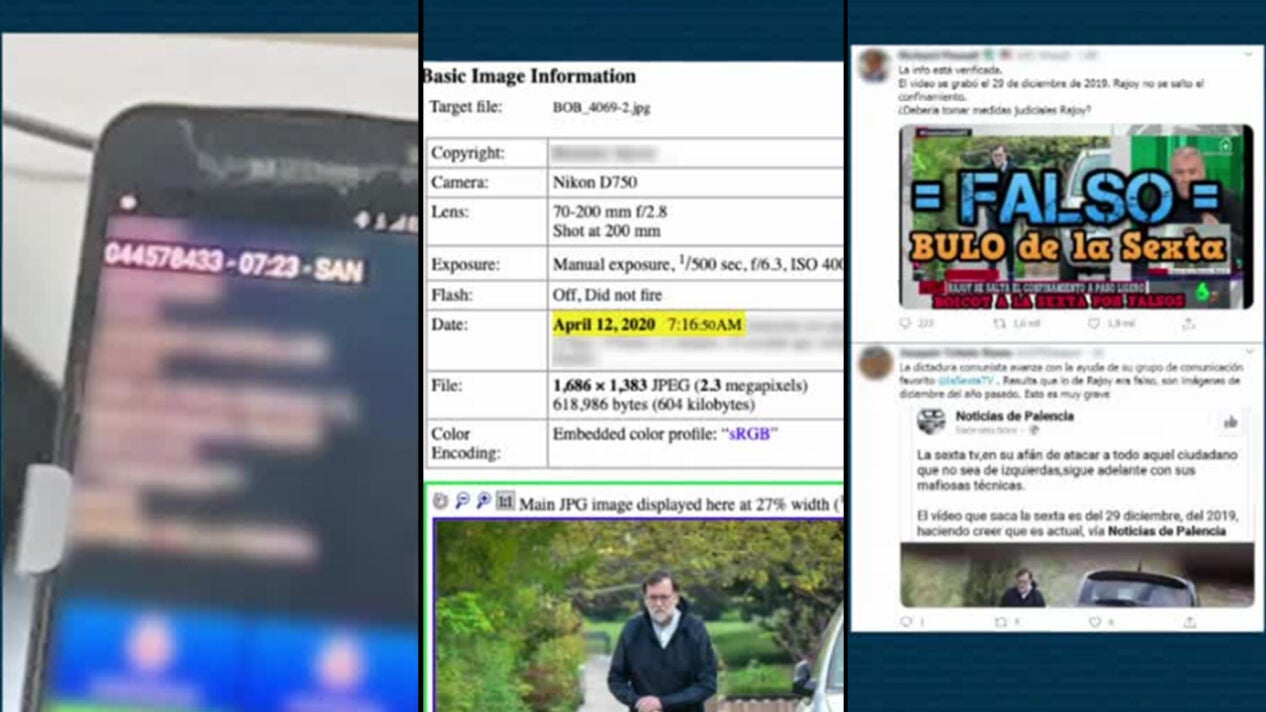Share the tweet quoting Noticias de Palencia
The width and height of the screenshot is (1266, 712).
point(1188,622)
